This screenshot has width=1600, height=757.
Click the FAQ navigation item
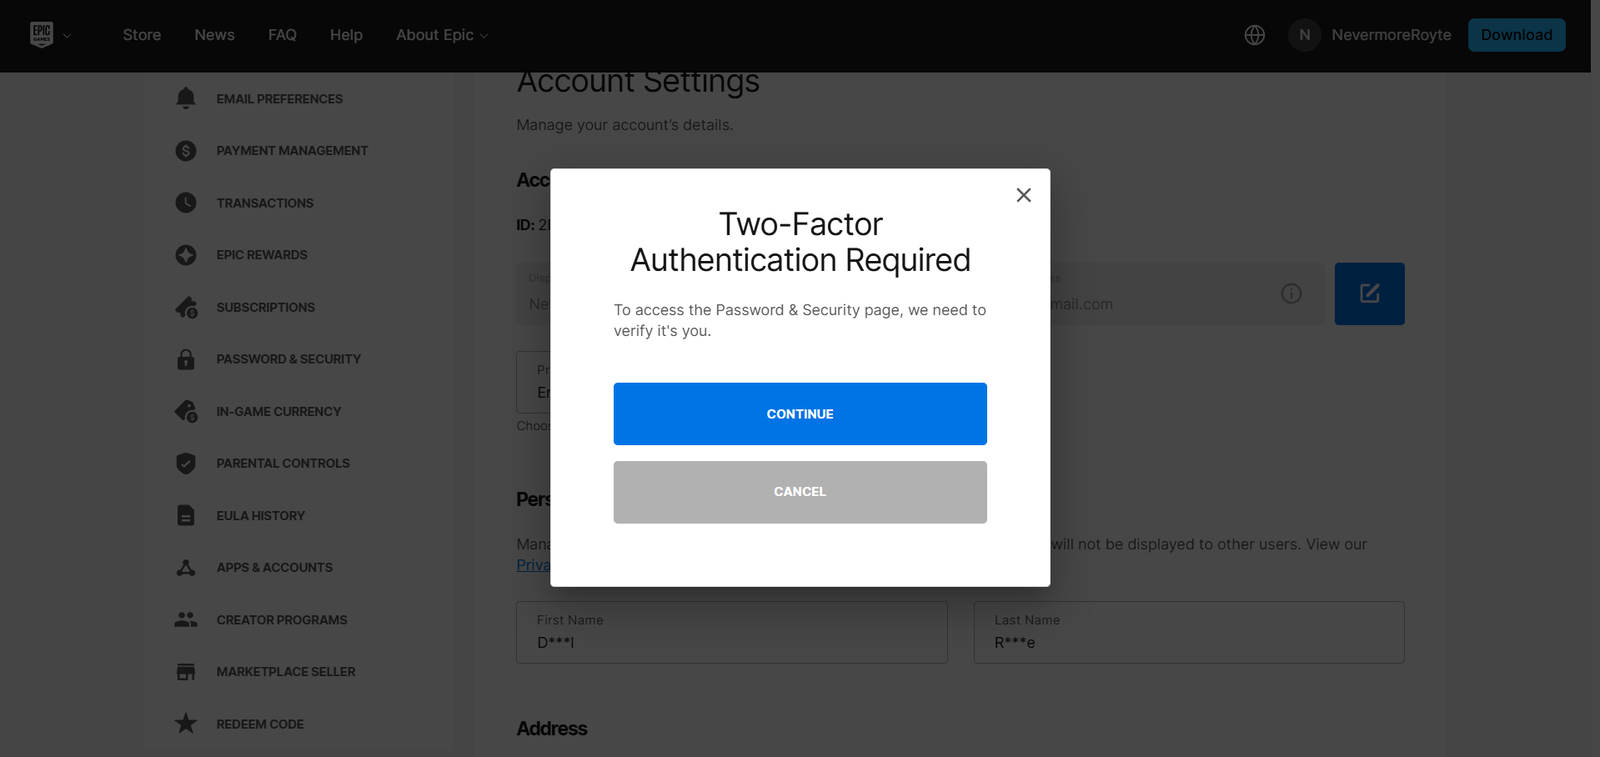pos(282,34)
